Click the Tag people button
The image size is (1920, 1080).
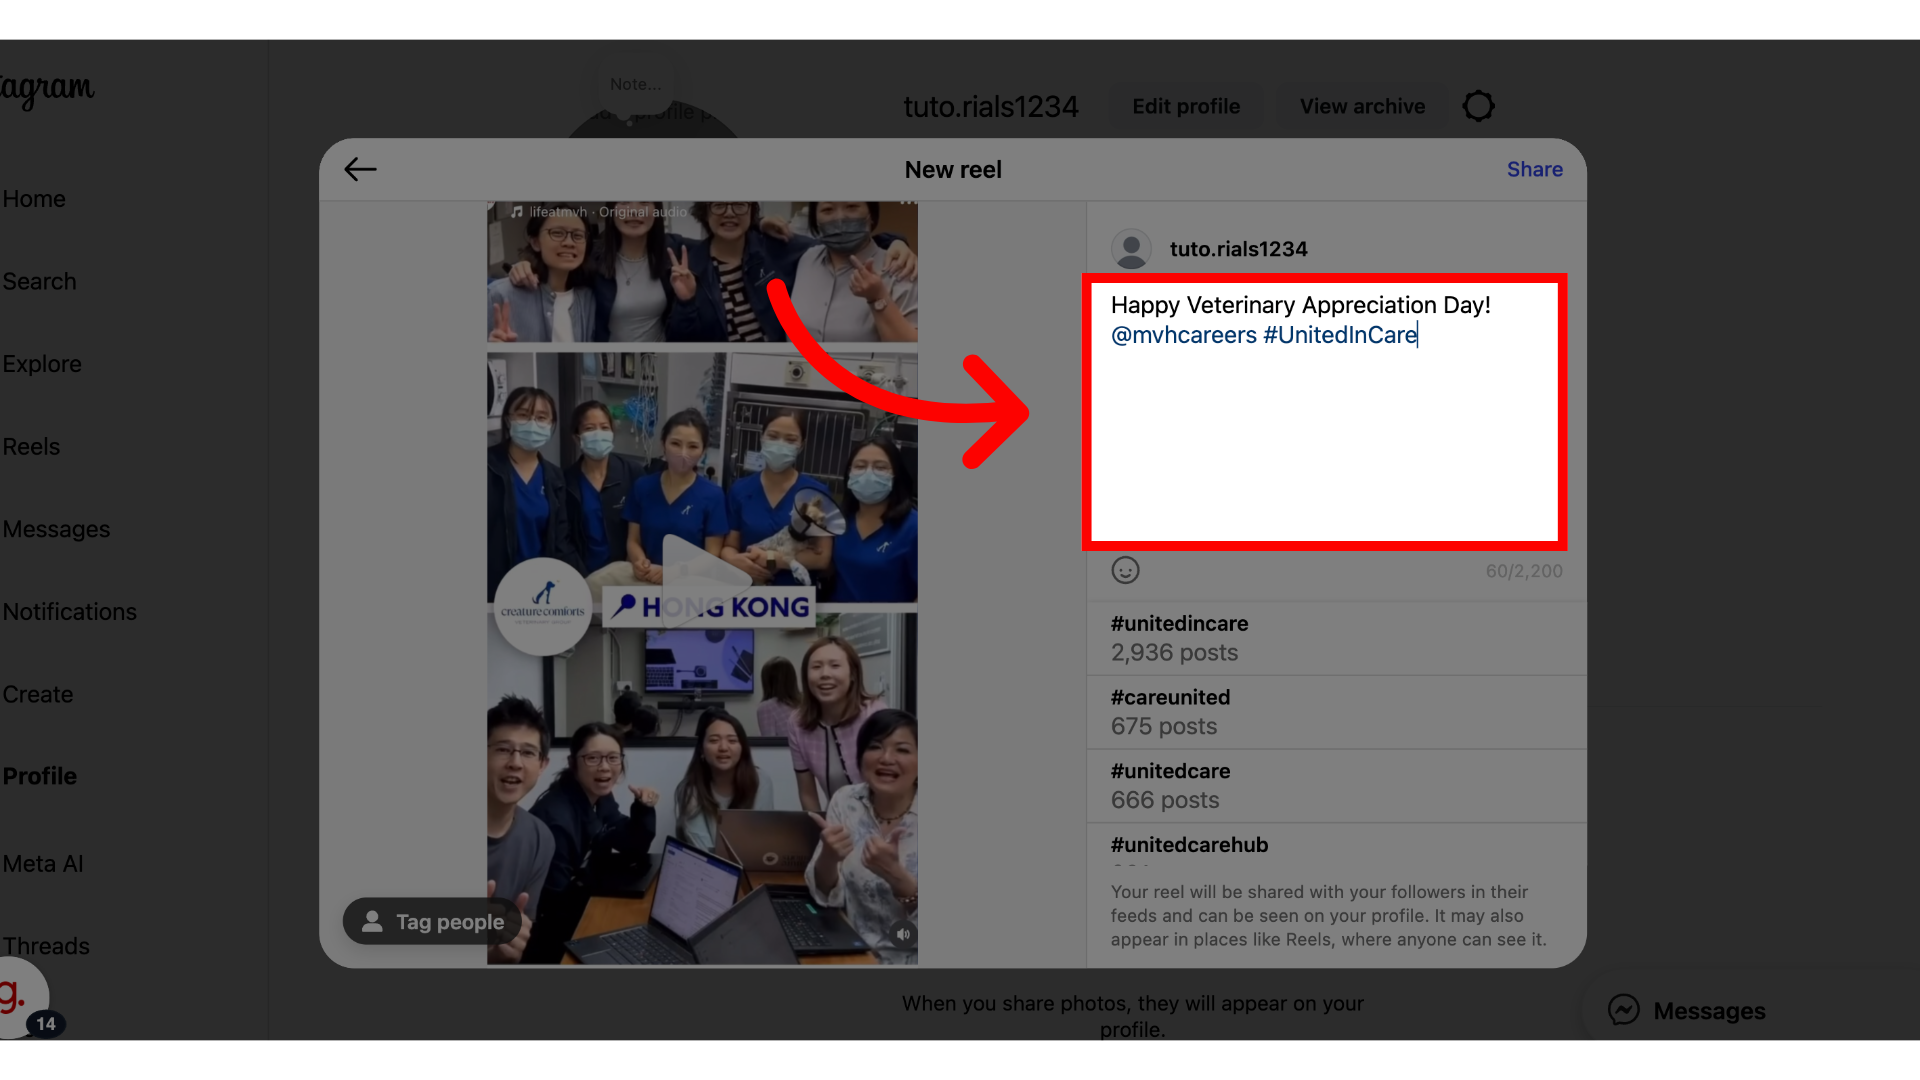(x=432, y=921)
